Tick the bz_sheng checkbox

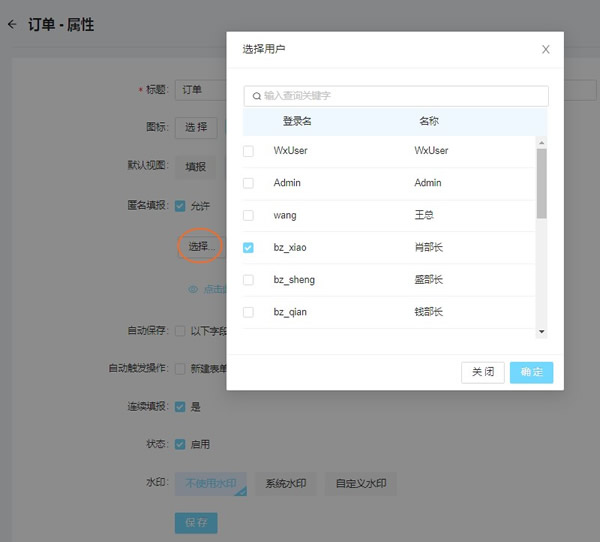pyautogui.click(x=249, y=280)
